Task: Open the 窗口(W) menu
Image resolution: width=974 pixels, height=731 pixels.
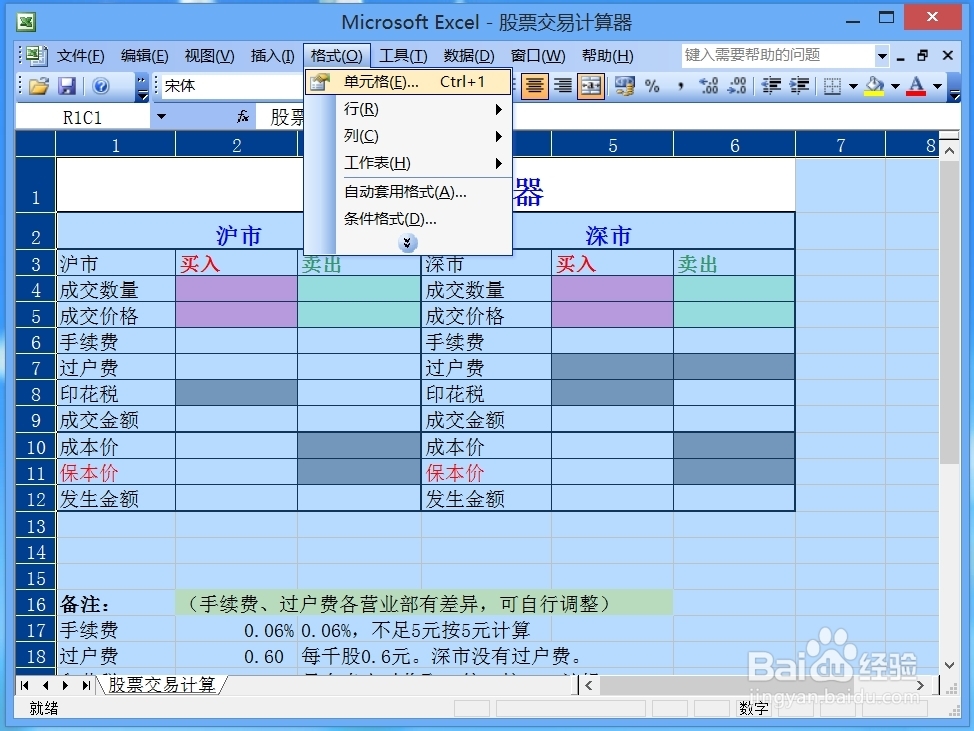Action: pyautogui.click(x=538, y=56)
